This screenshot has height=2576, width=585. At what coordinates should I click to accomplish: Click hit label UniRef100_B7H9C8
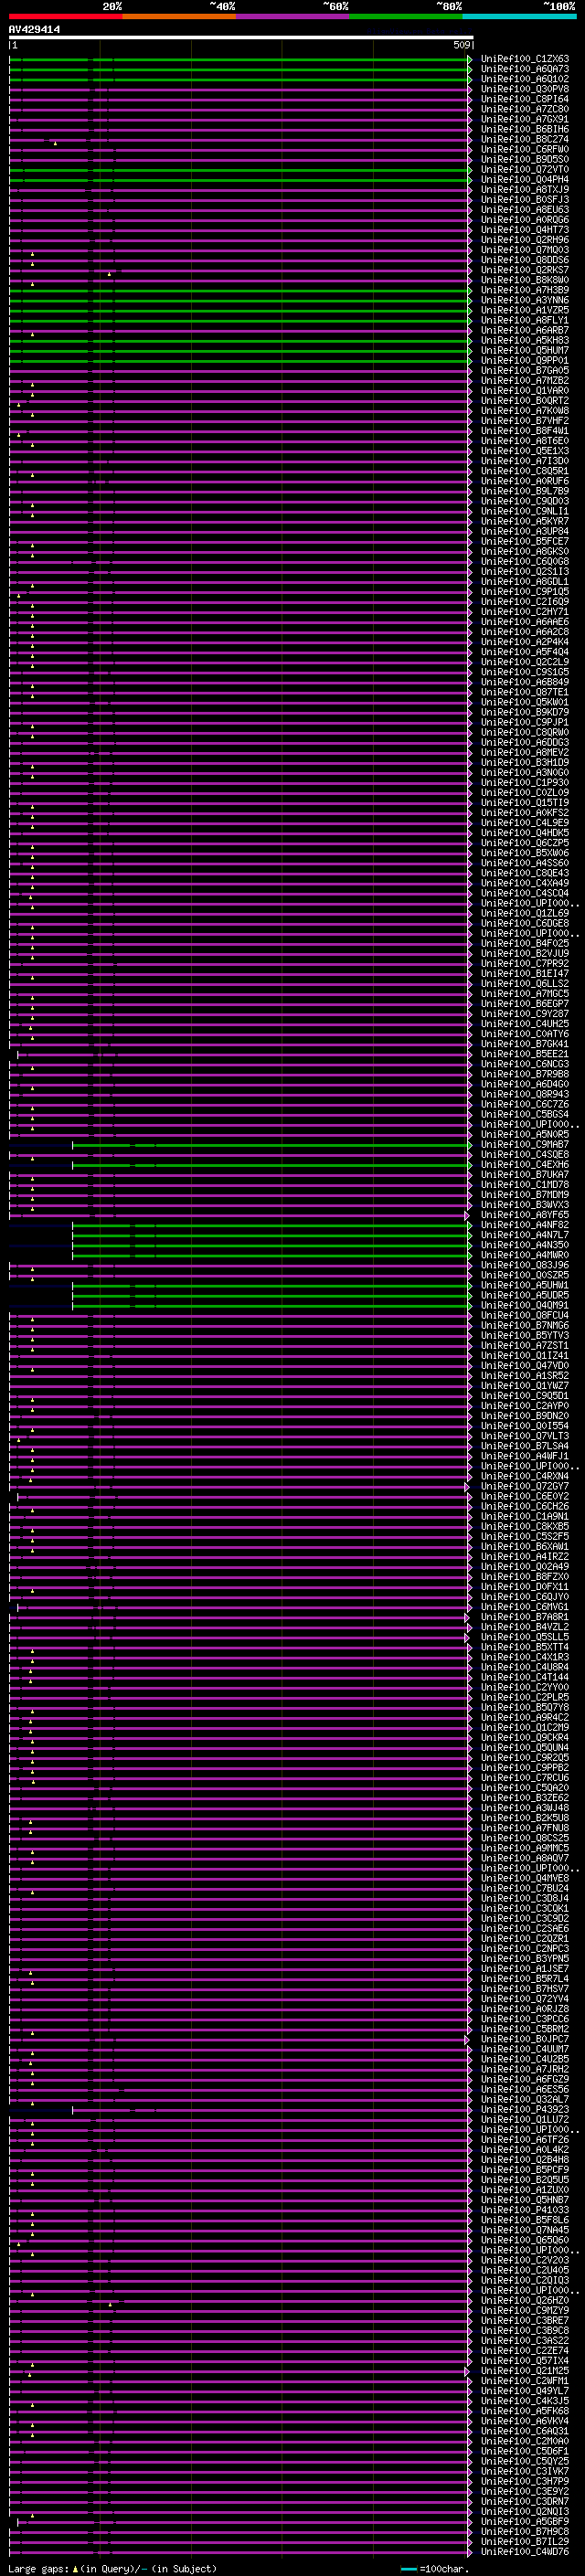525,2531
